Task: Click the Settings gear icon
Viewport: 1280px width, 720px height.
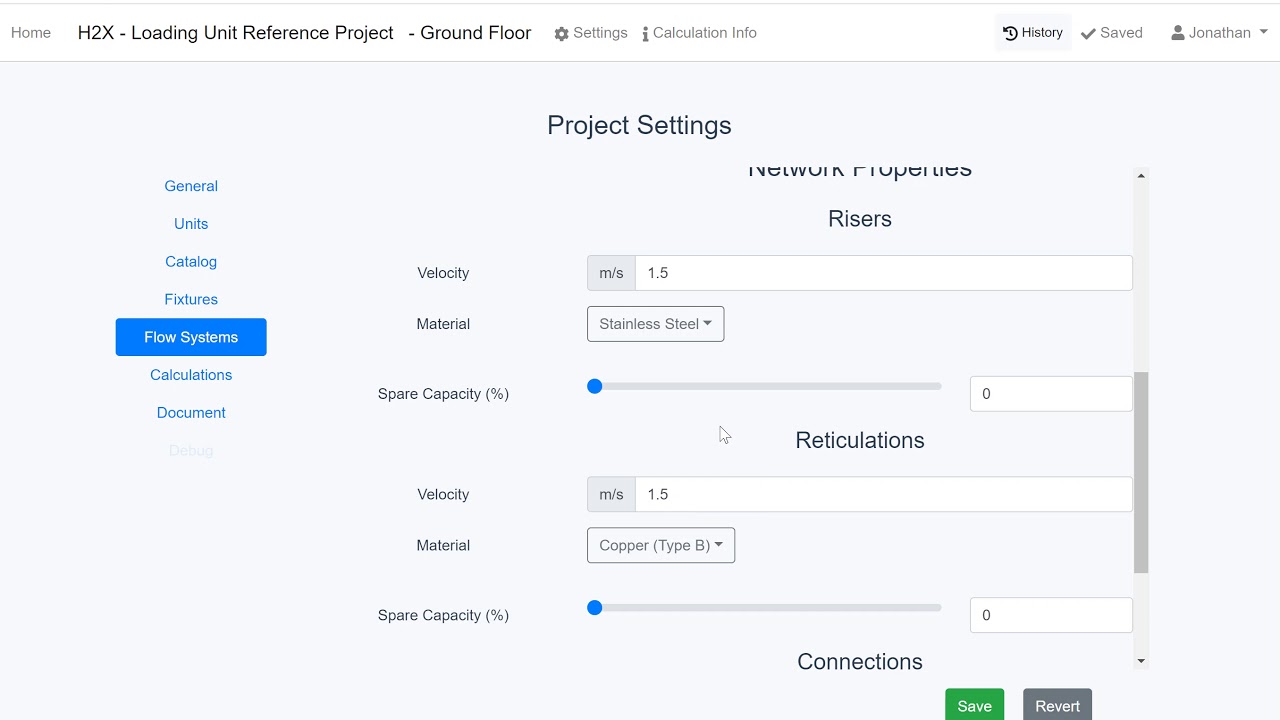Action: (x=561, y=34)
